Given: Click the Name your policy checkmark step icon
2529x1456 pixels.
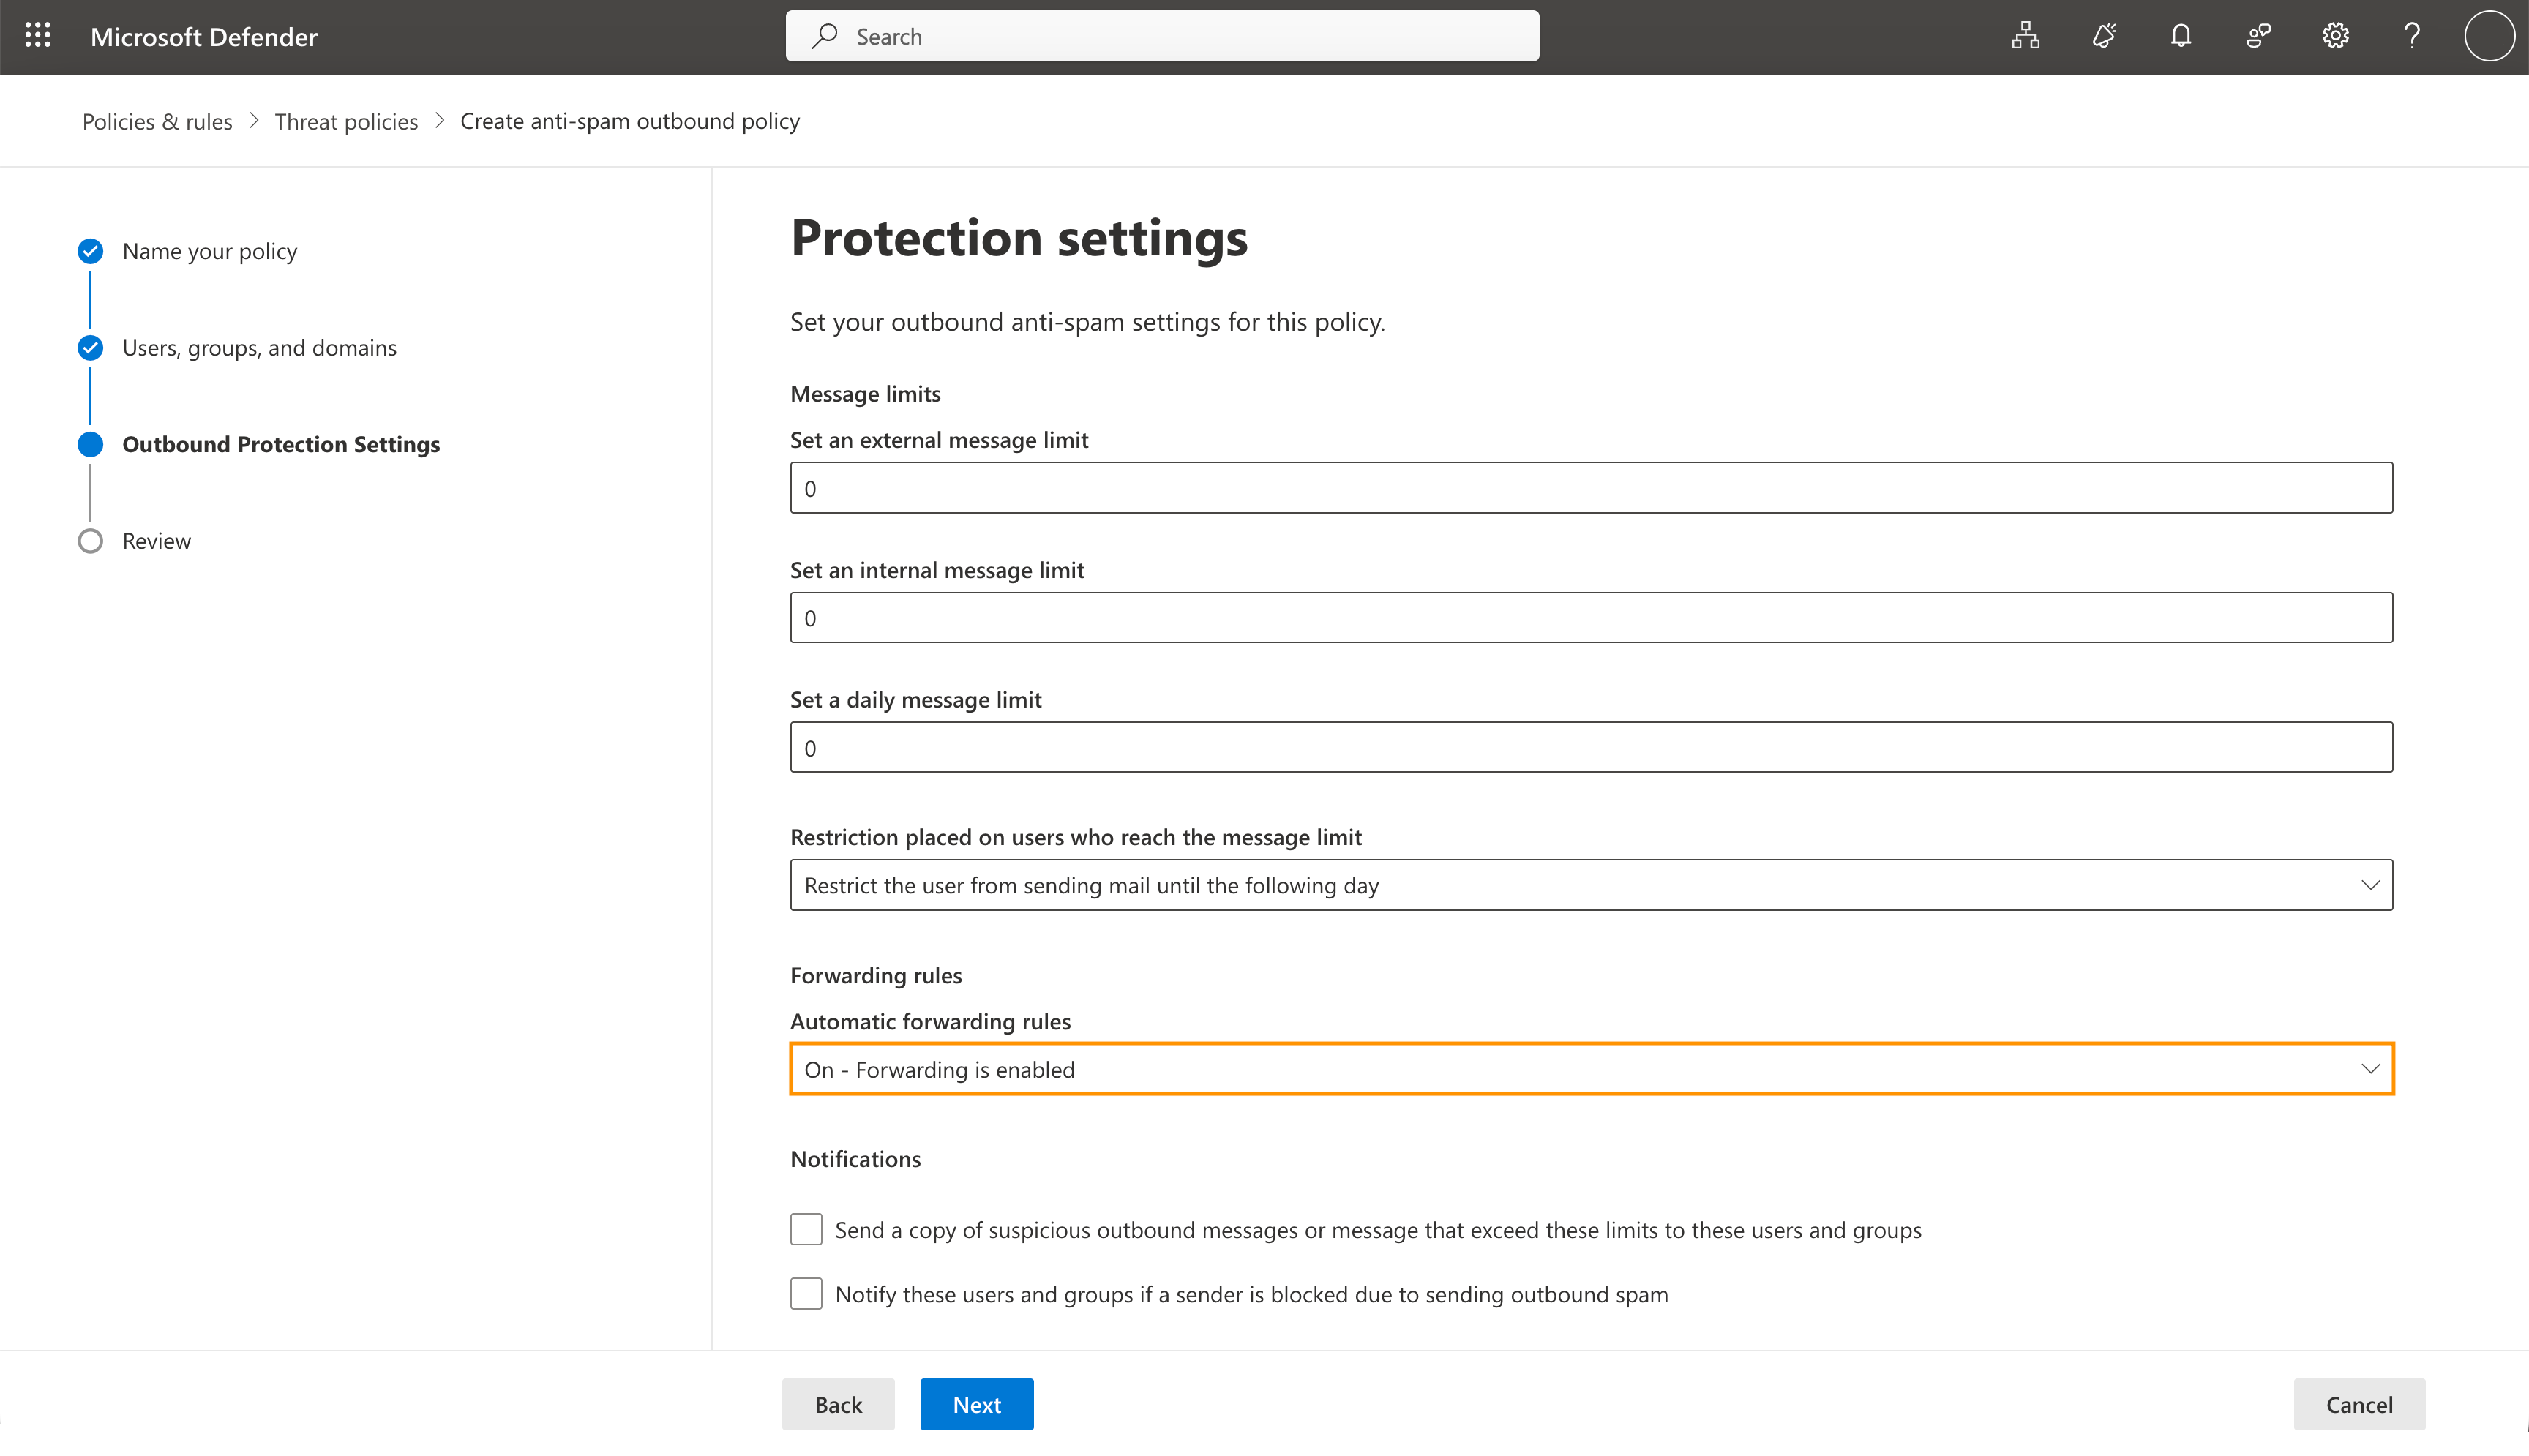Looking at the screenshot, I should [90, 251].
